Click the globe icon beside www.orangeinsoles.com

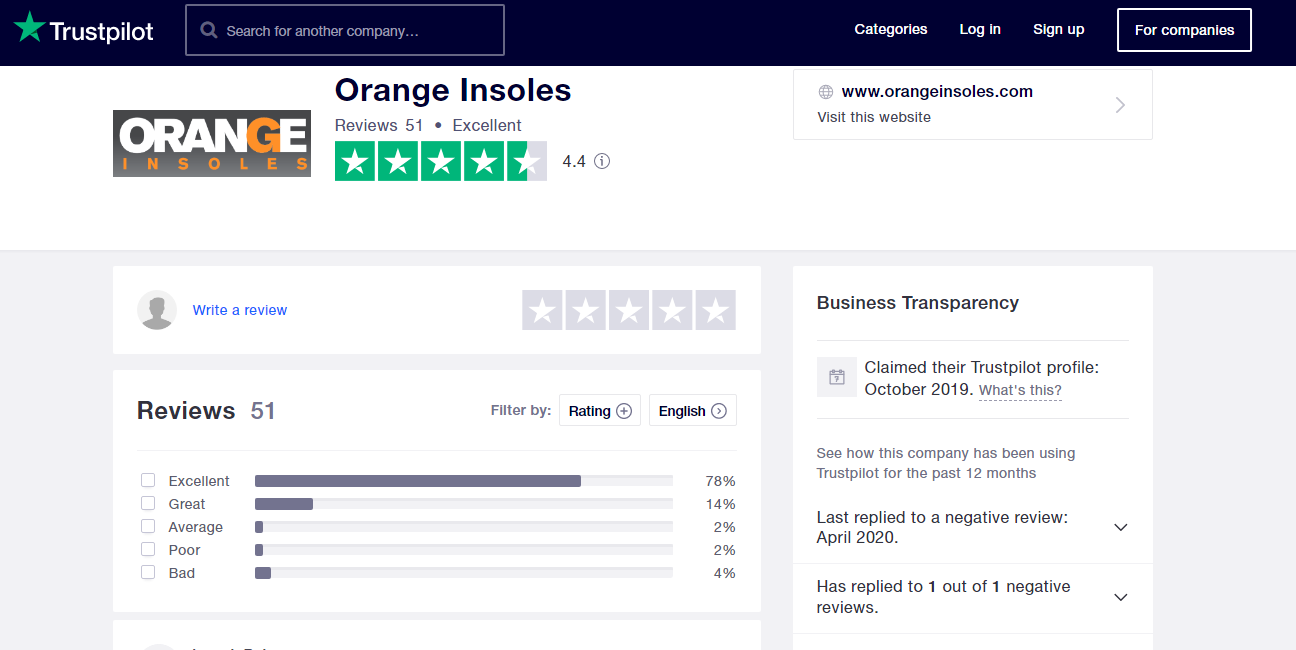tap(826, 92)
